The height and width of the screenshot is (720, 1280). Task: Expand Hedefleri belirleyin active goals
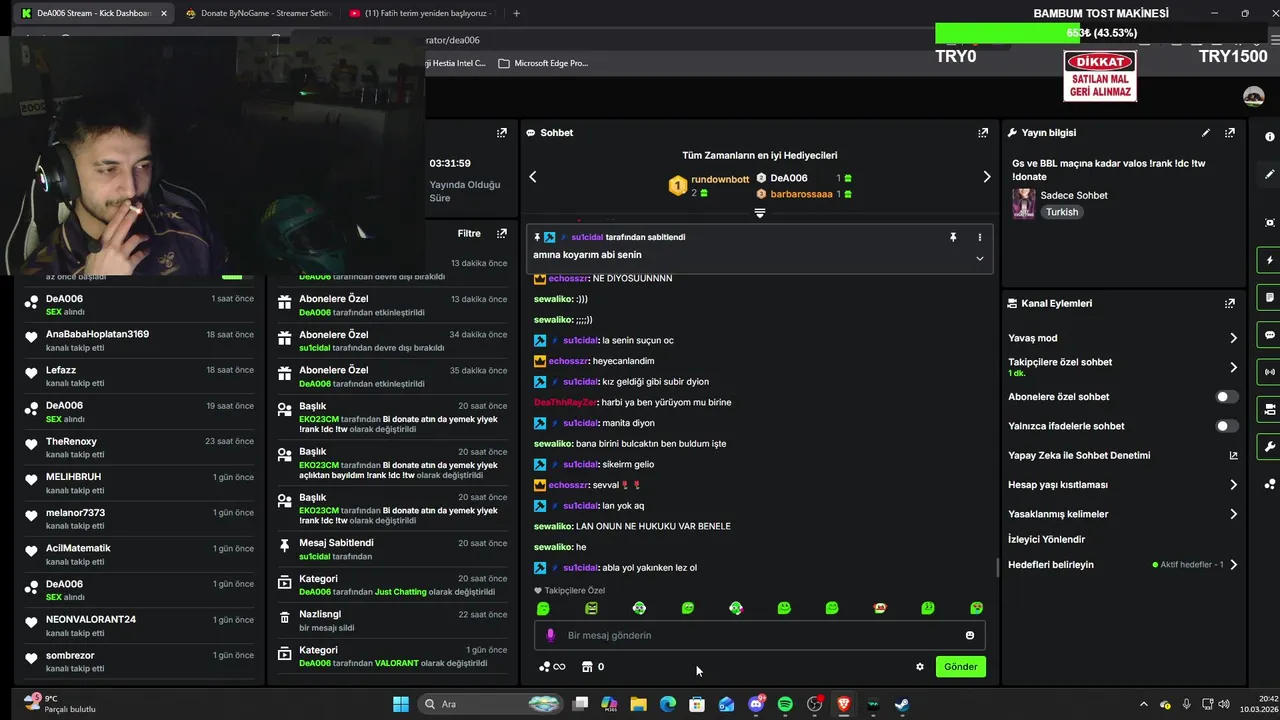pyautogui.click(x=1233, y=565)
